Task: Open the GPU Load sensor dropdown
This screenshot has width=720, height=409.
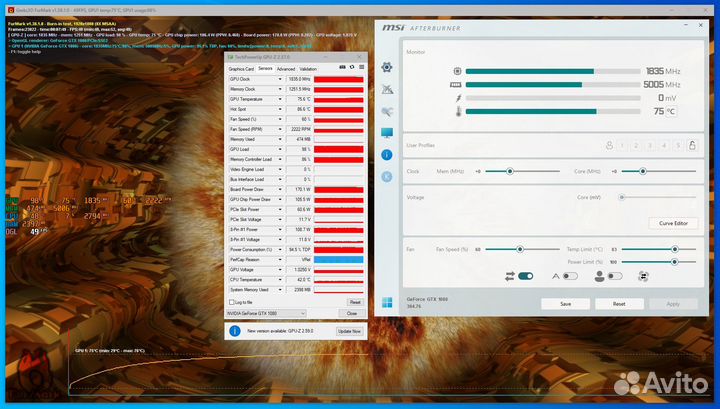Action: [x=280, y=150]
